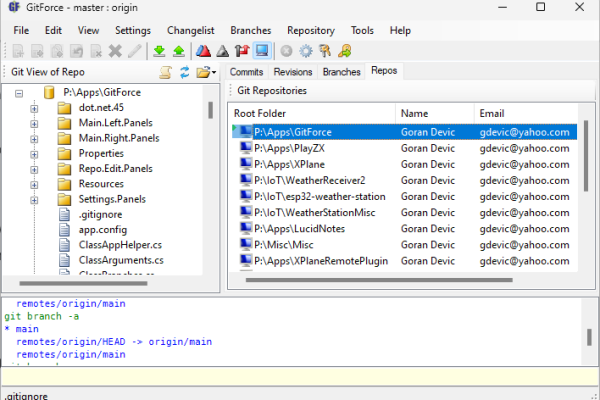Viewport: 600px width, 400px height.
Task: Switch to the Branches tab
Action: click(x=341, y=72)
